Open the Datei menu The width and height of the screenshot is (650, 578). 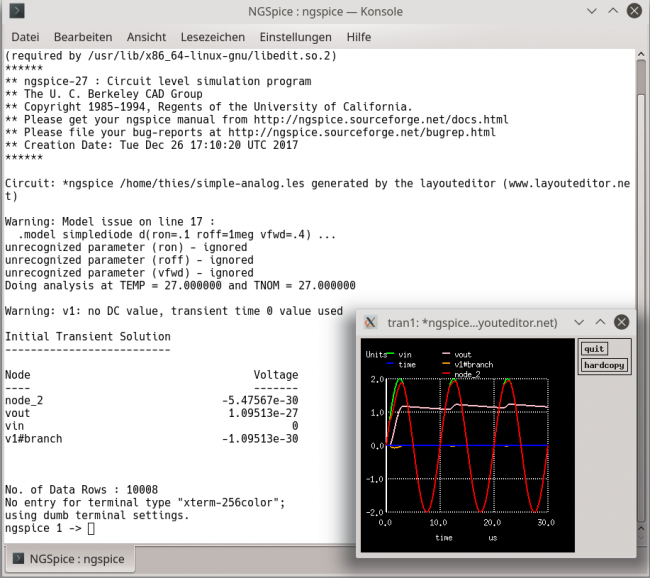pos(25,37)
